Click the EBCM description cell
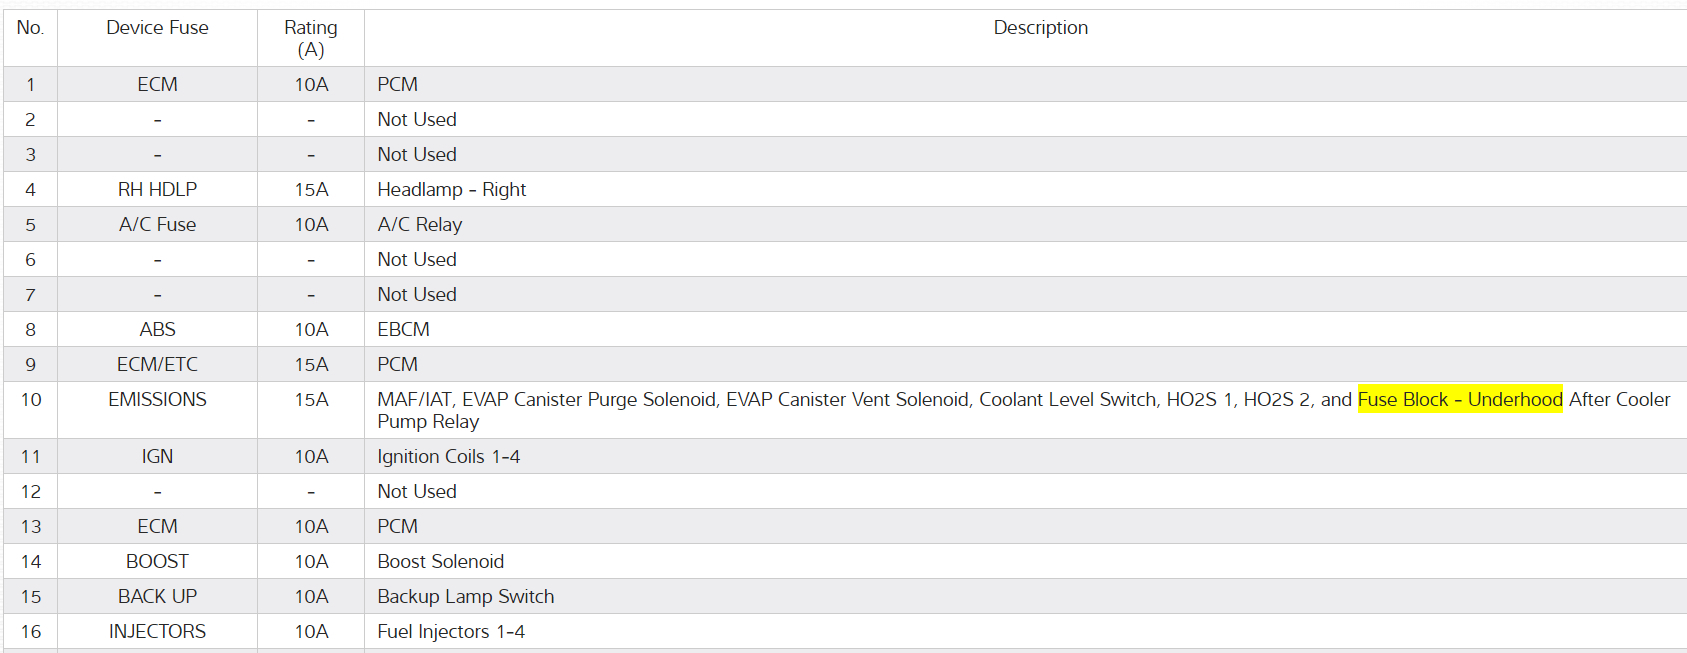The height and width of the screenshot is (653, 1687). coord(403,330)
